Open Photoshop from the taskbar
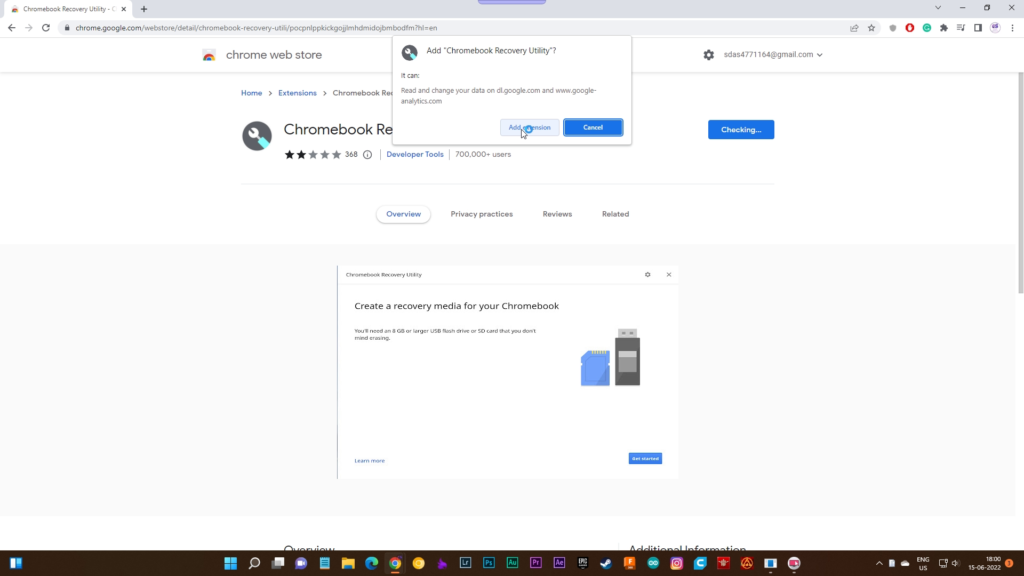This screenshot has width=1024, height=576. tap(488, 563)
